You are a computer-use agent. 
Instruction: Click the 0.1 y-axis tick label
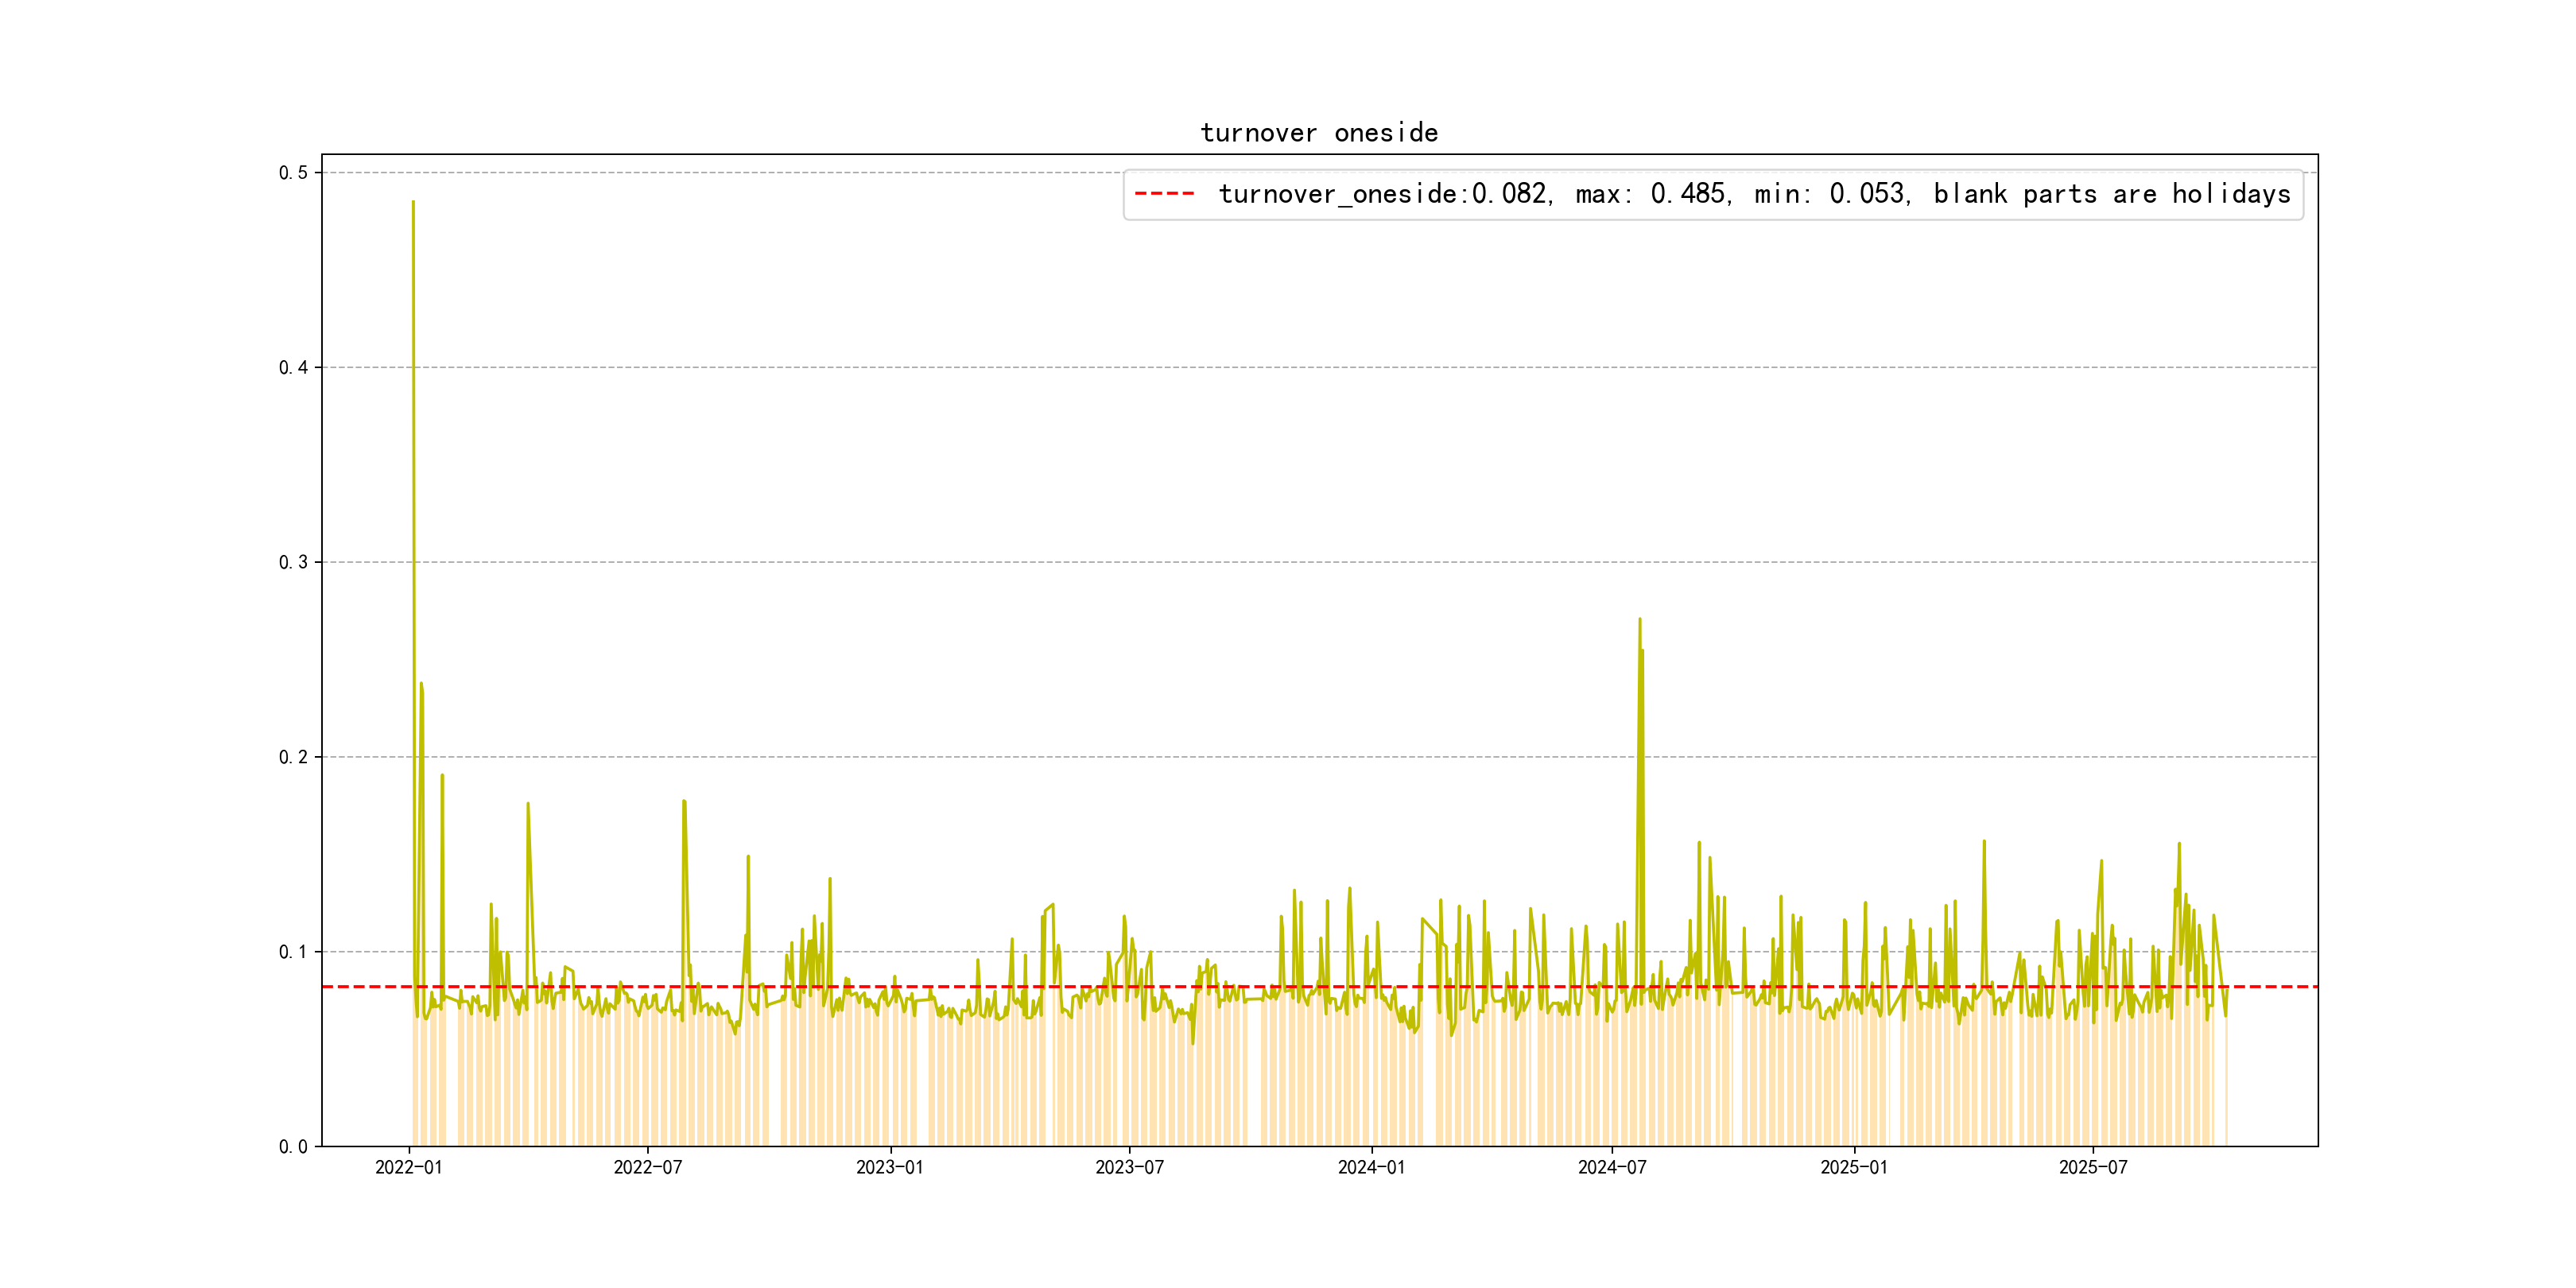(293, 952)
